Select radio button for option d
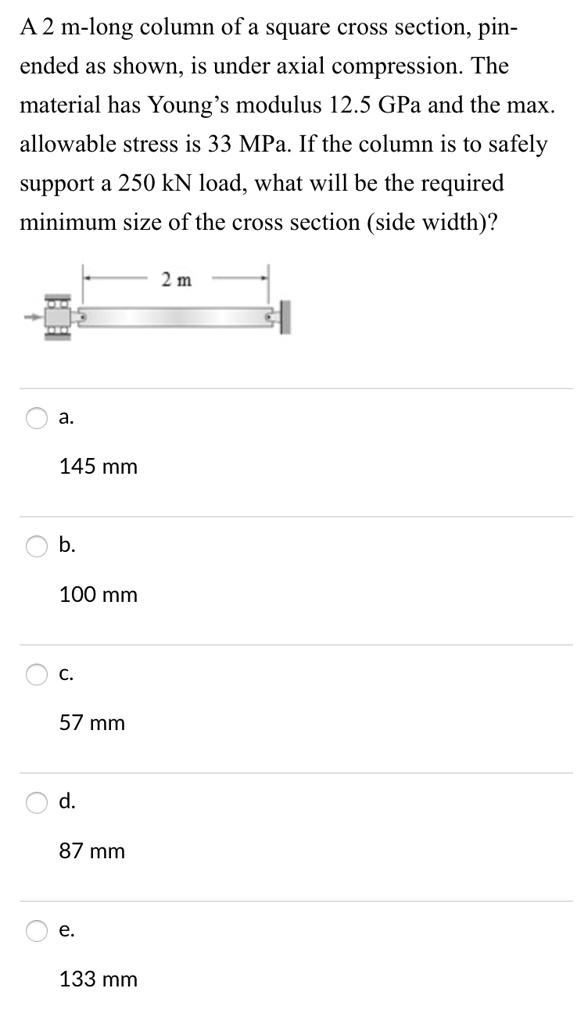The width and height of the screenshot is (577, 1024). 37,801
